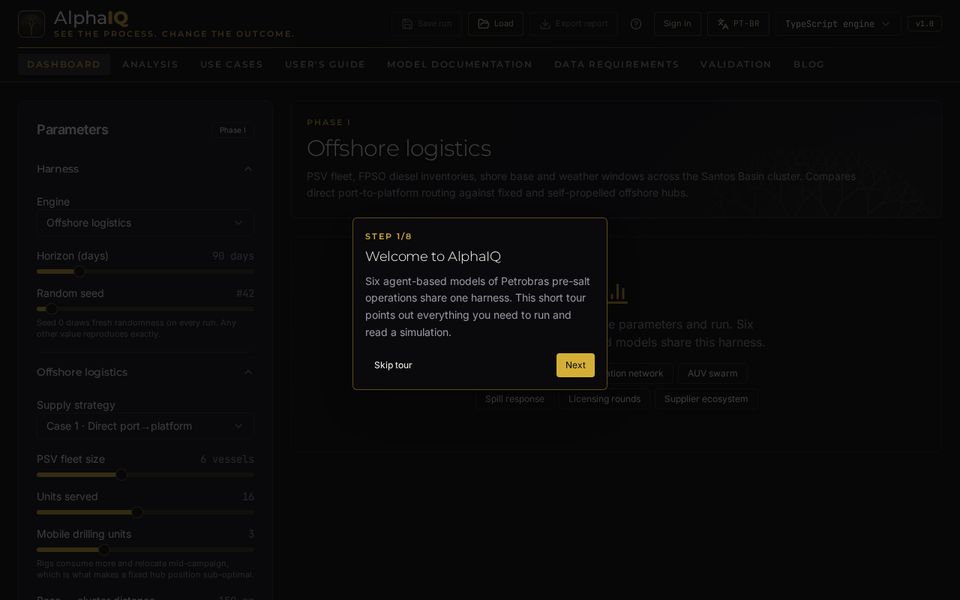This screenshot has height=600, width=960.
Task: Switch language with PT-BR button
Action: (738, 24)
